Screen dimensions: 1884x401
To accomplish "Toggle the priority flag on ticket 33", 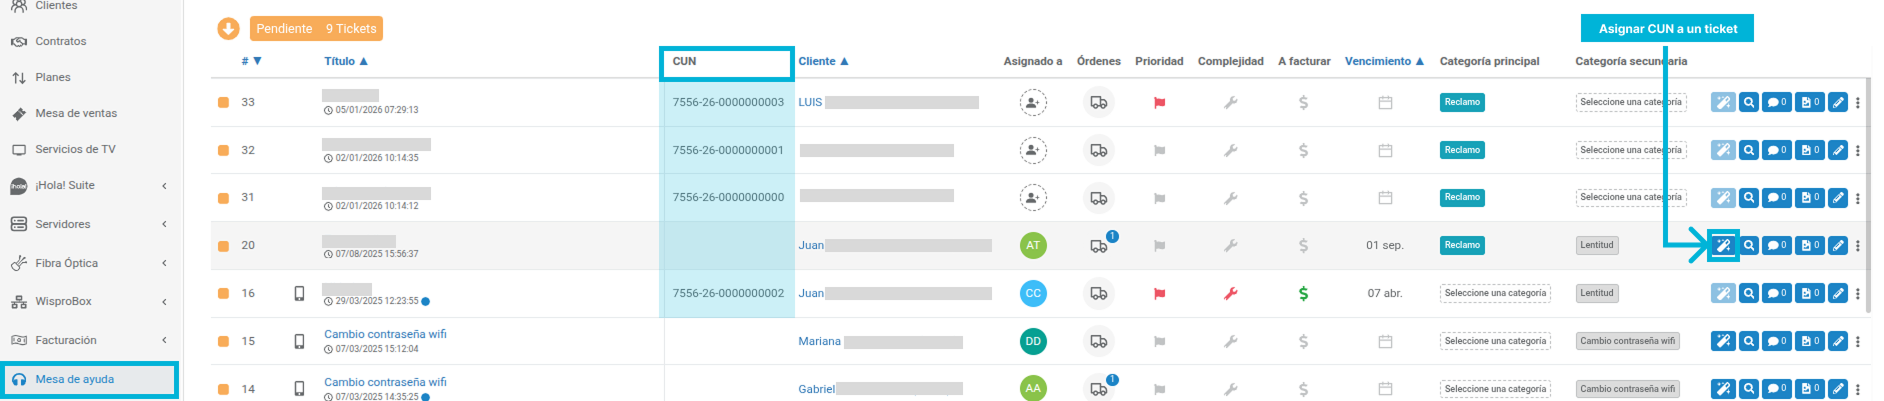I will pyautogui.click(x=1159, y=102).
